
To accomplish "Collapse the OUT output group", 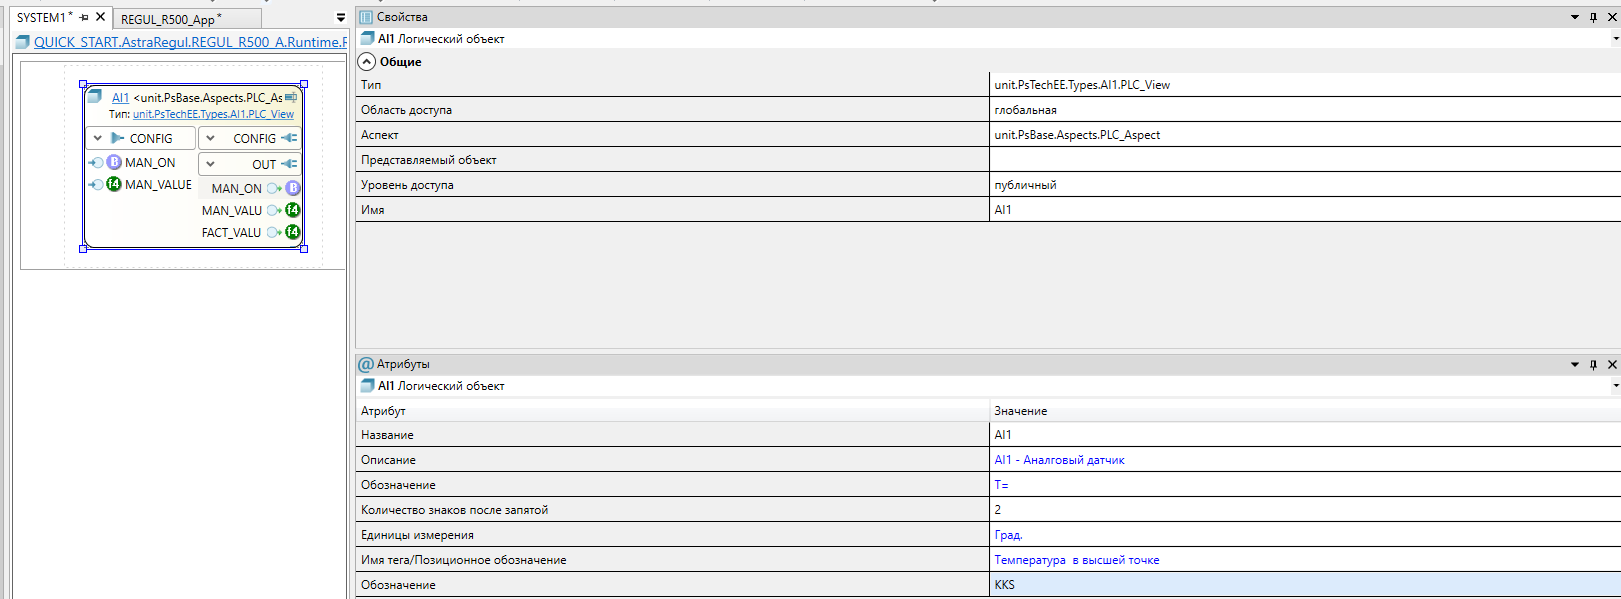I will [211, 164].
